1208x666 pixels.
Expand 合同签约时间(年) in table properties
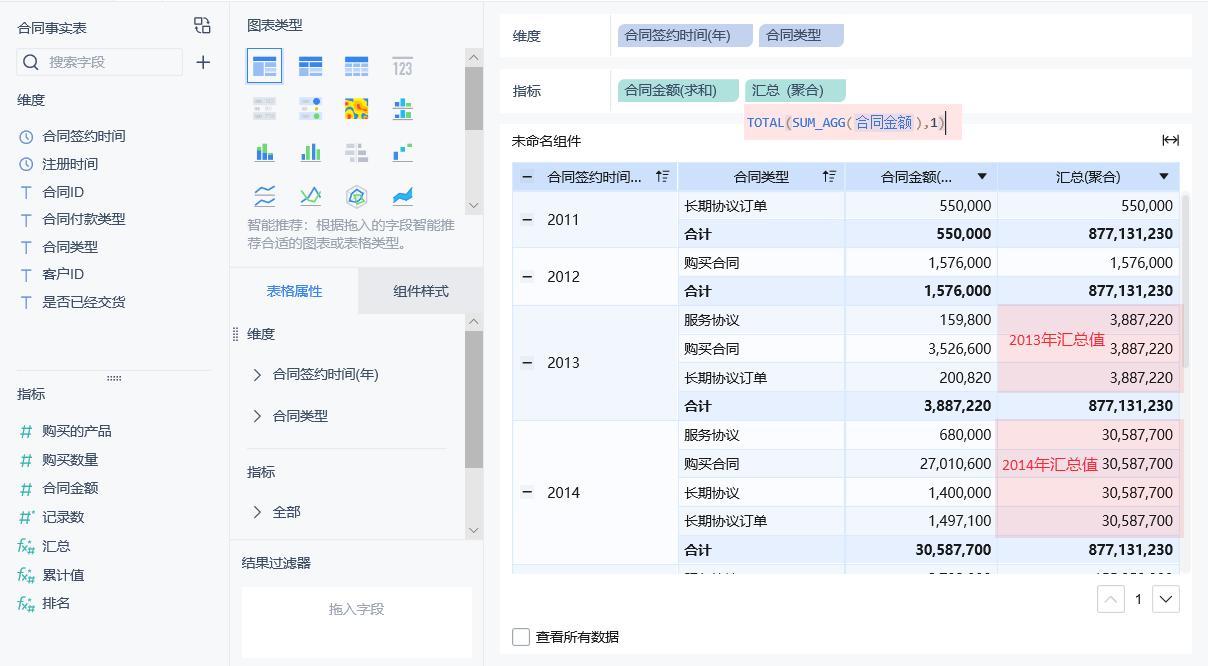pyautogui.click(x=257, y=375)
